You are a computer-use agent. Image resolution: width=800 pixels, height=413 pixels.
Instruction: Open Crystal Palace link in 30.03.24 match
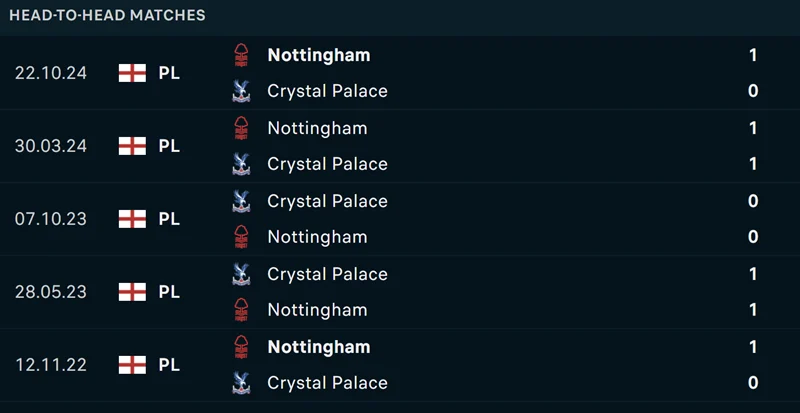pos(327,164)
